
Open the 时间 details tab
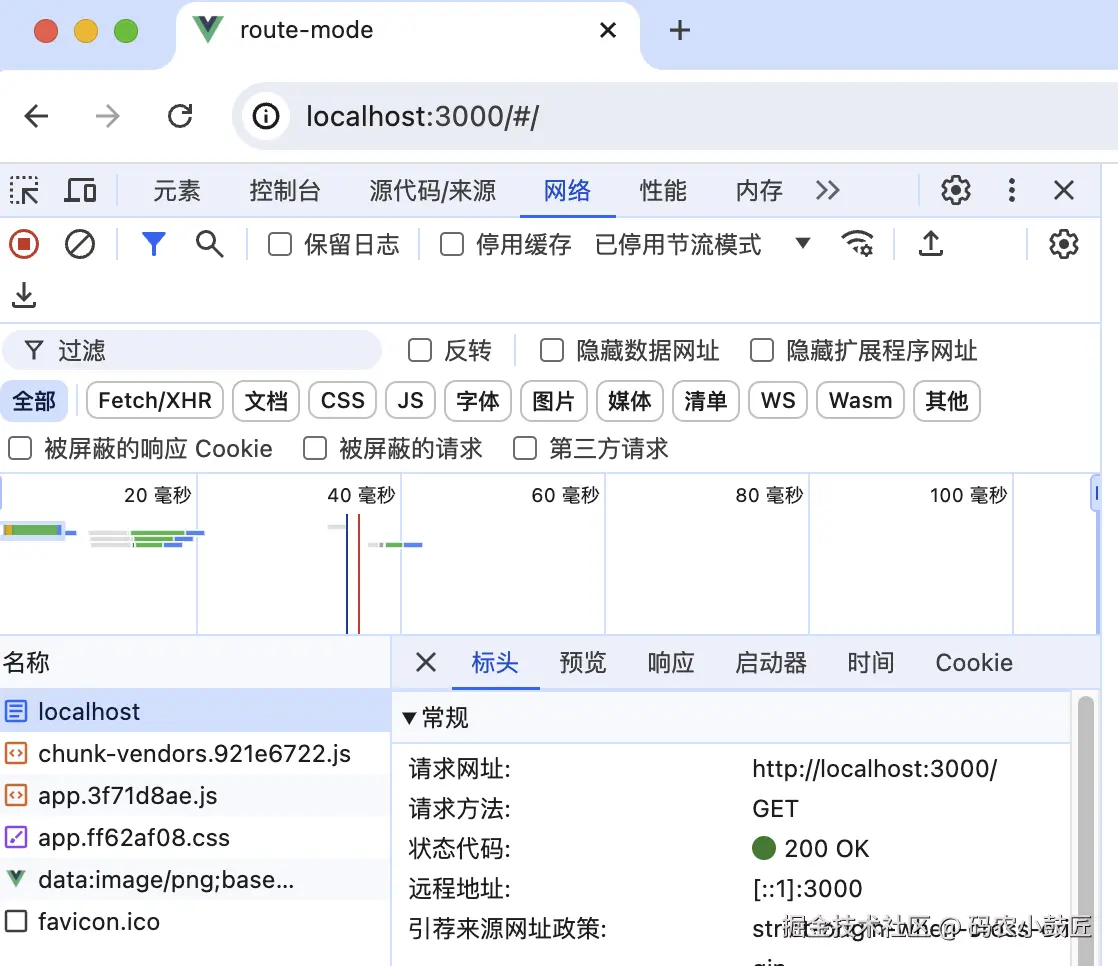(x=871, y=663)
